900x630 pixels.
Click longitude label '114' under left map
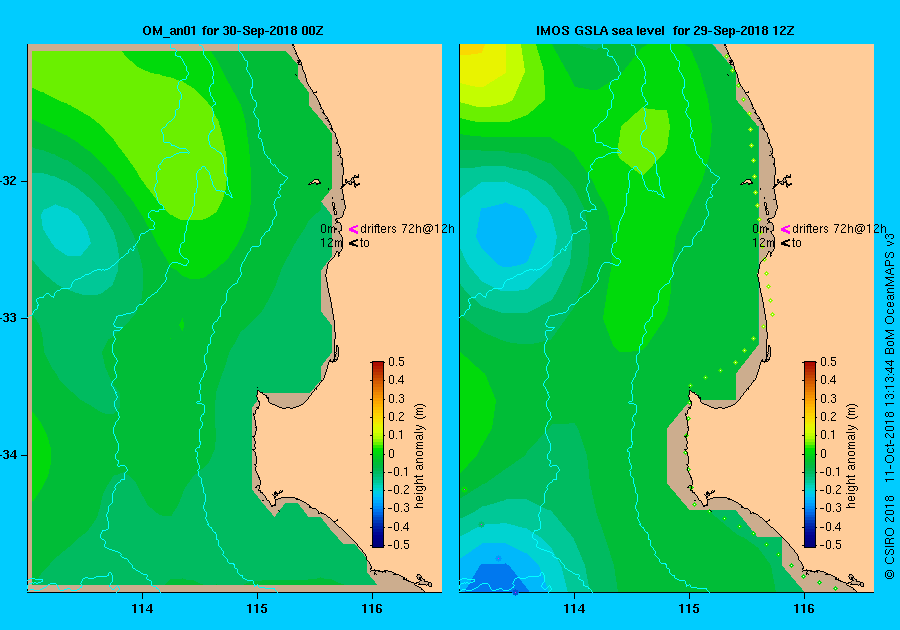pos(142,609)
